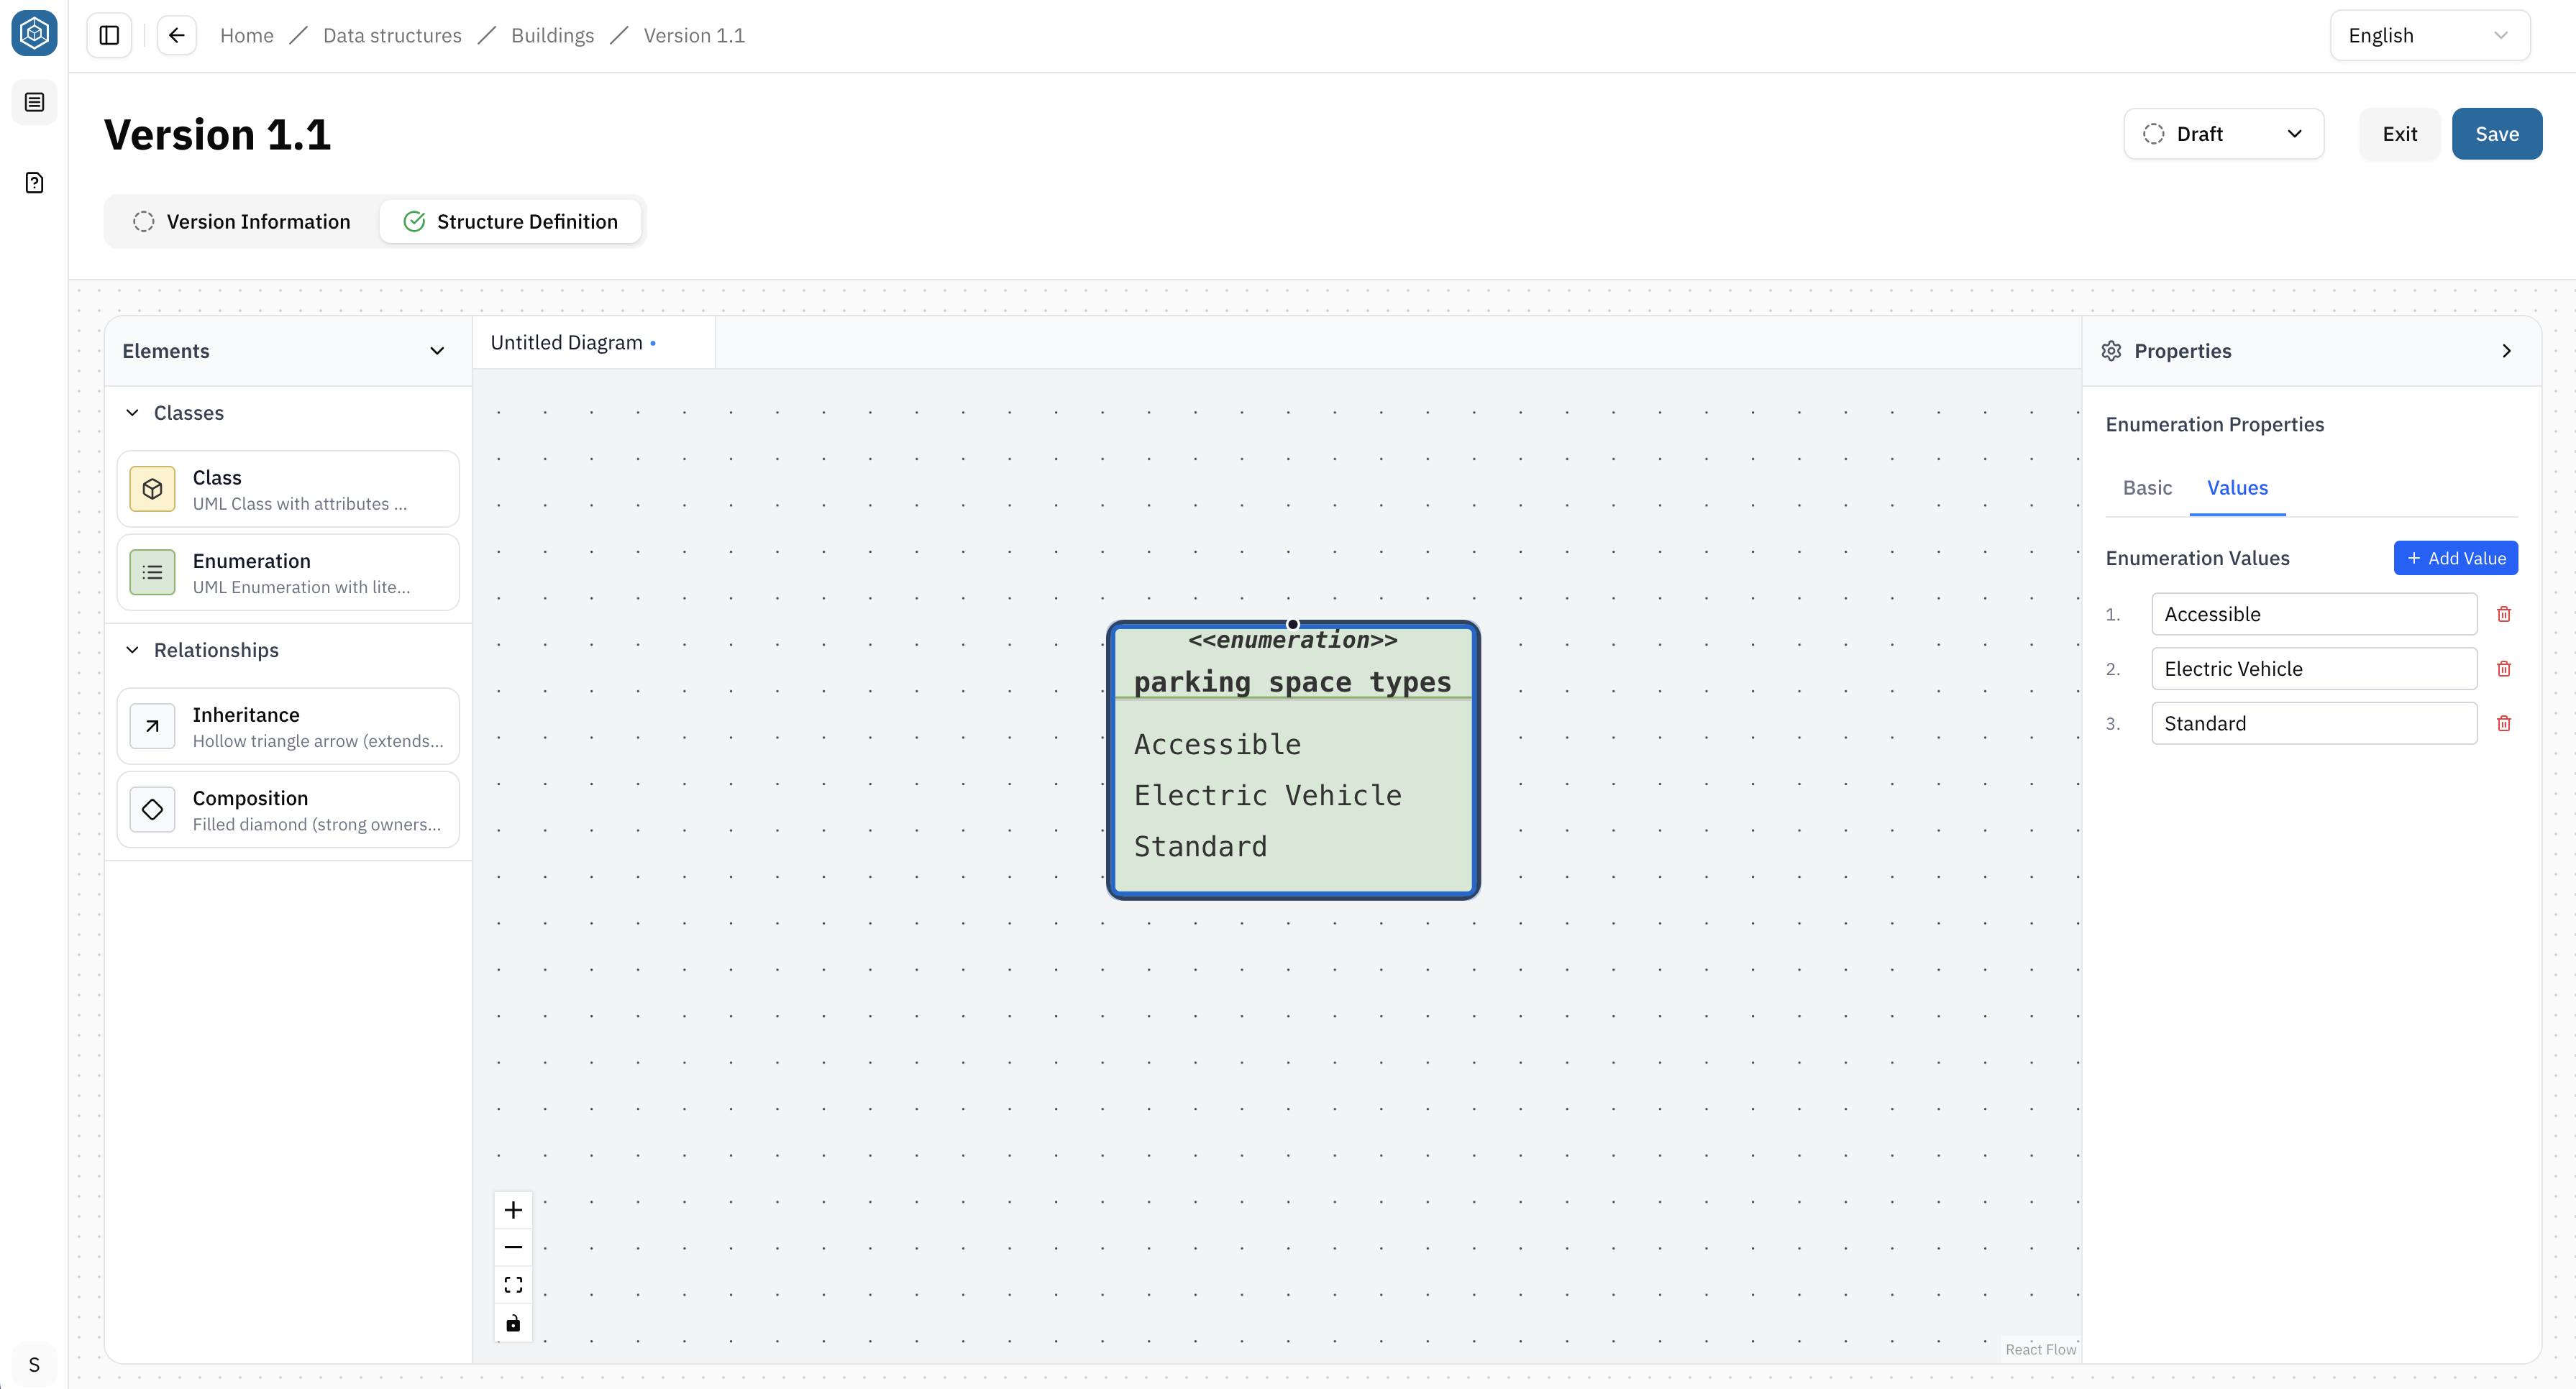The width and height of the screenshot is (2576, 1389).
Task: Edit the Standard value field
Action: [x=2314, y=723]
